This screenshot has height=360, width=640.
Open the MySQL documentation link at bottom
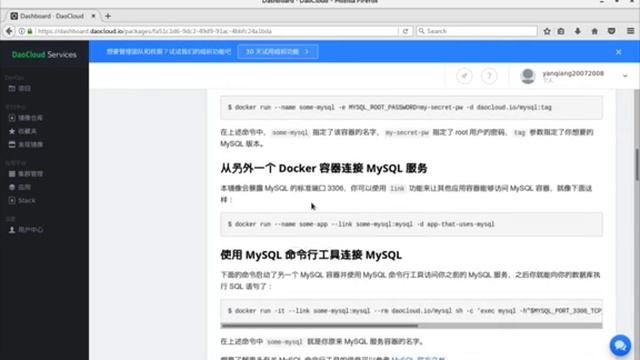pos(418,358)
